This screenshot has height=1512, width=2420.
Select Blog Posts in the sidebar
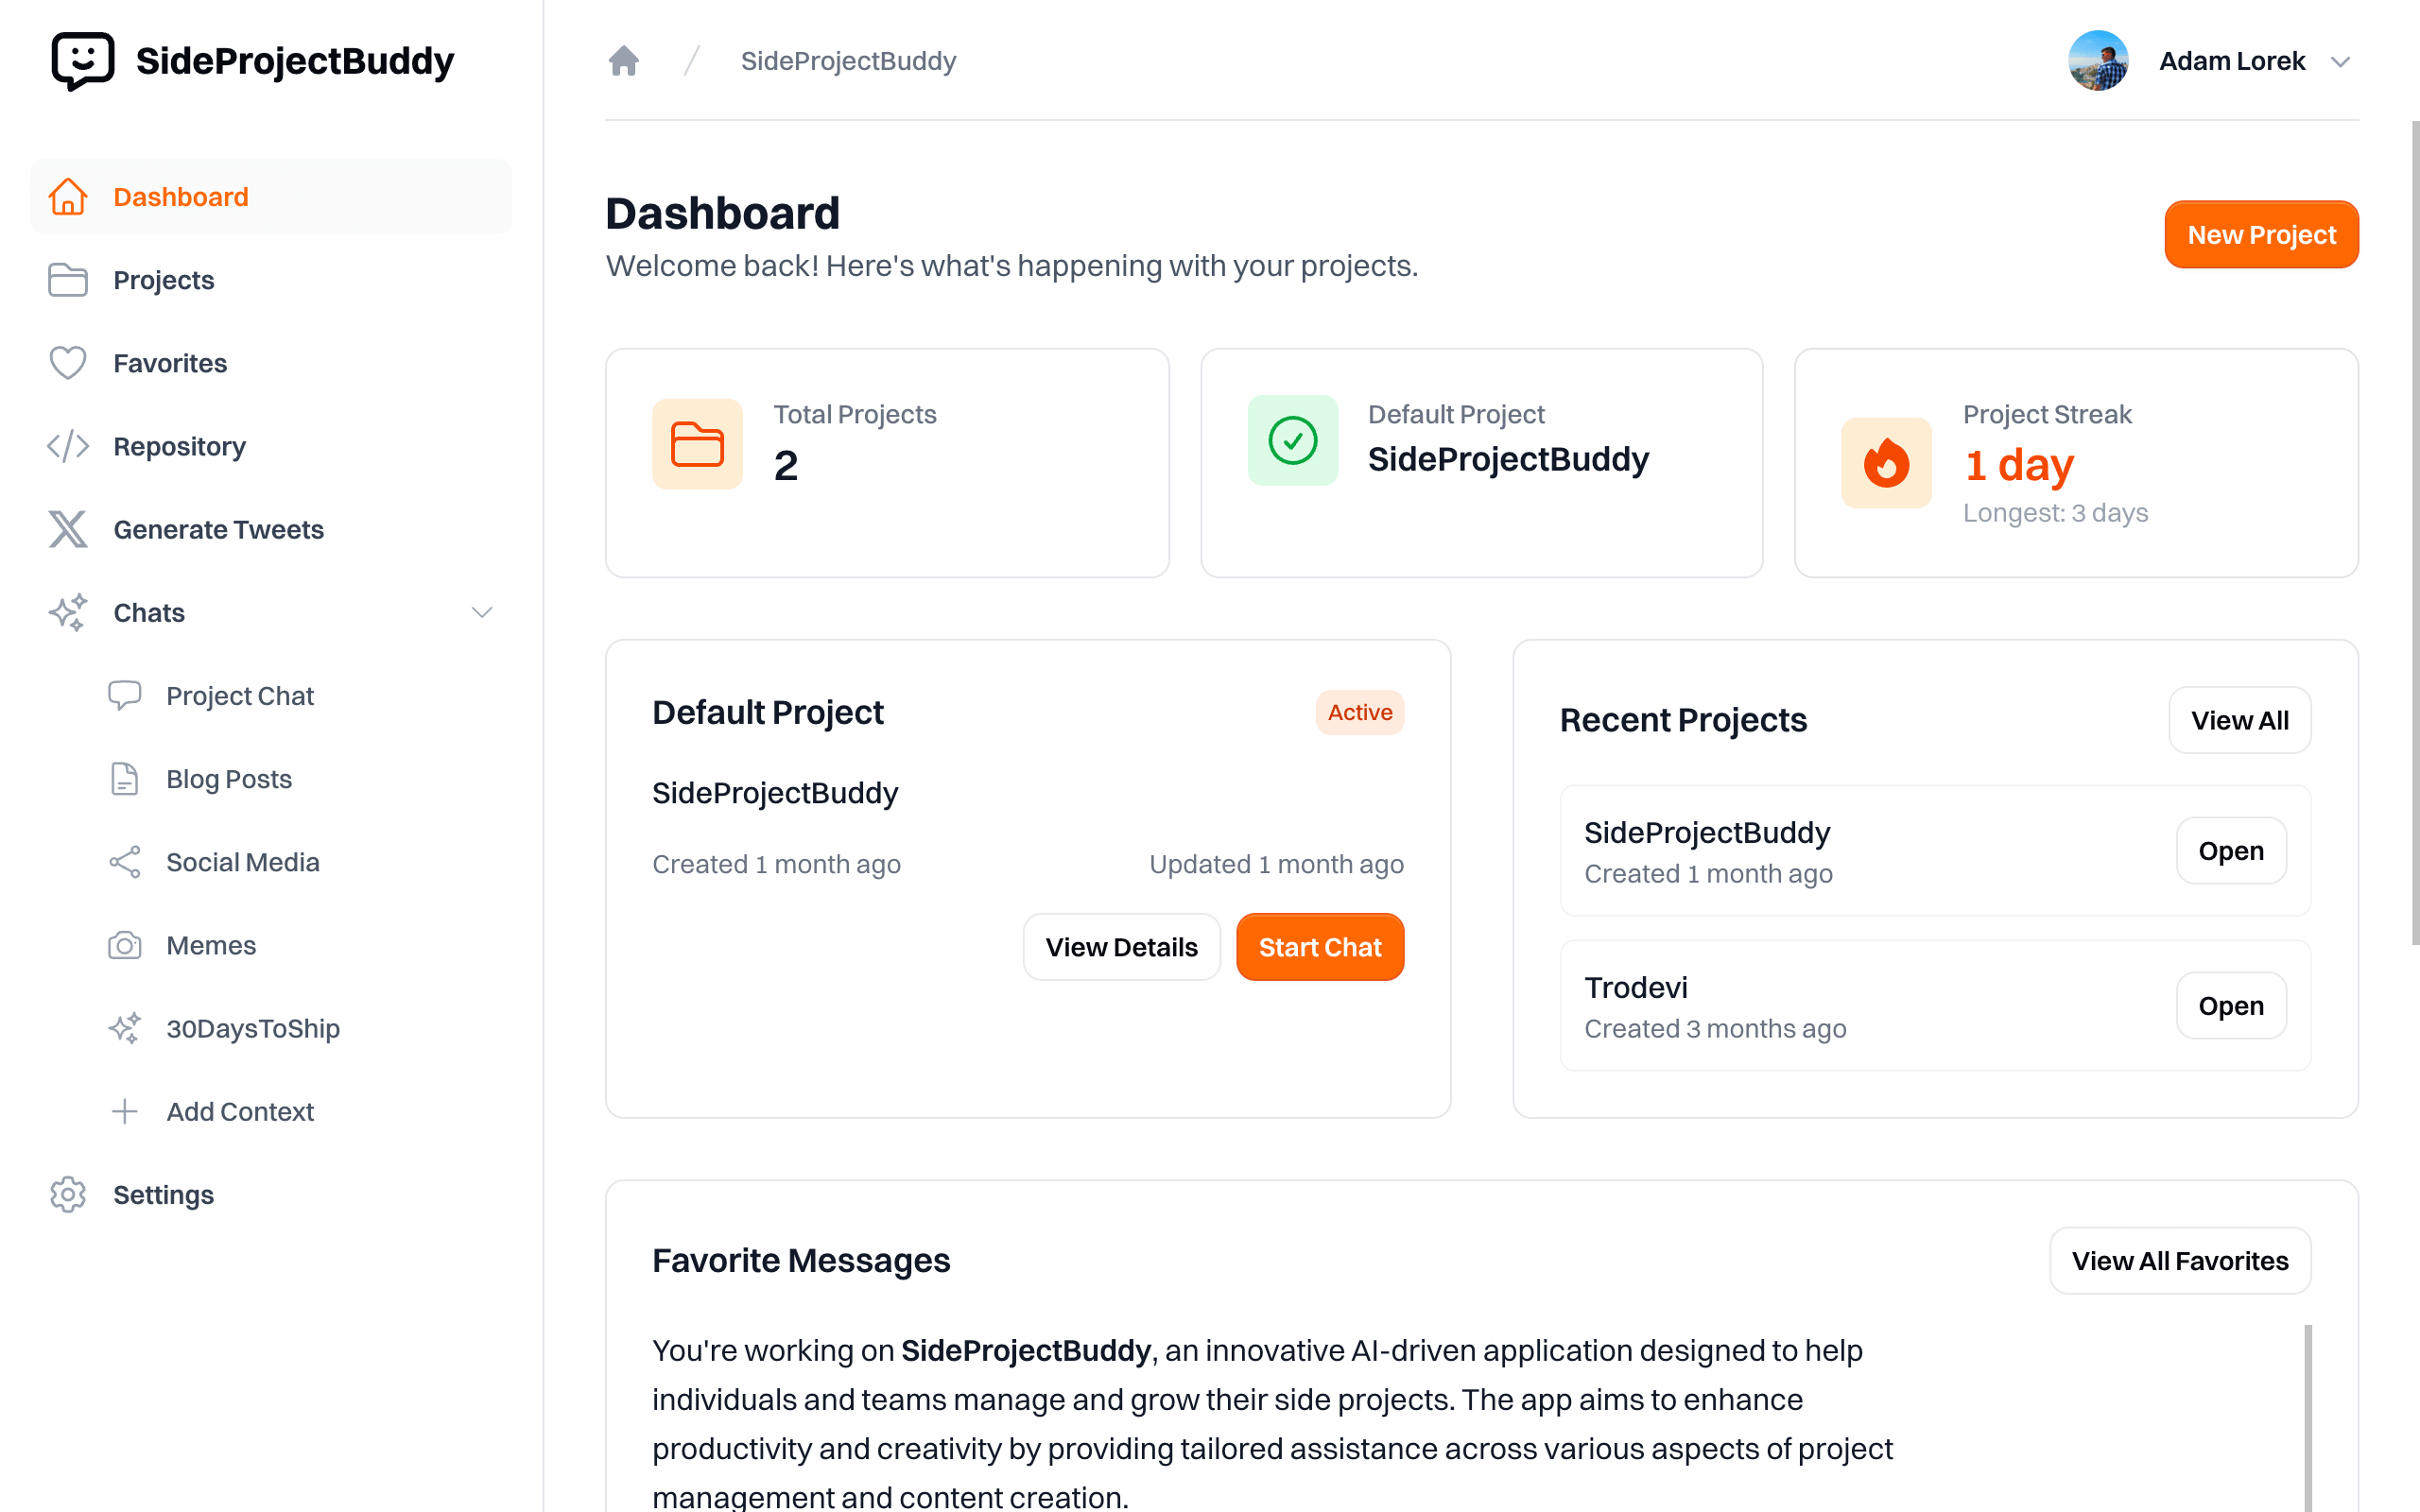pyautogui.click(x=229, y=779)
